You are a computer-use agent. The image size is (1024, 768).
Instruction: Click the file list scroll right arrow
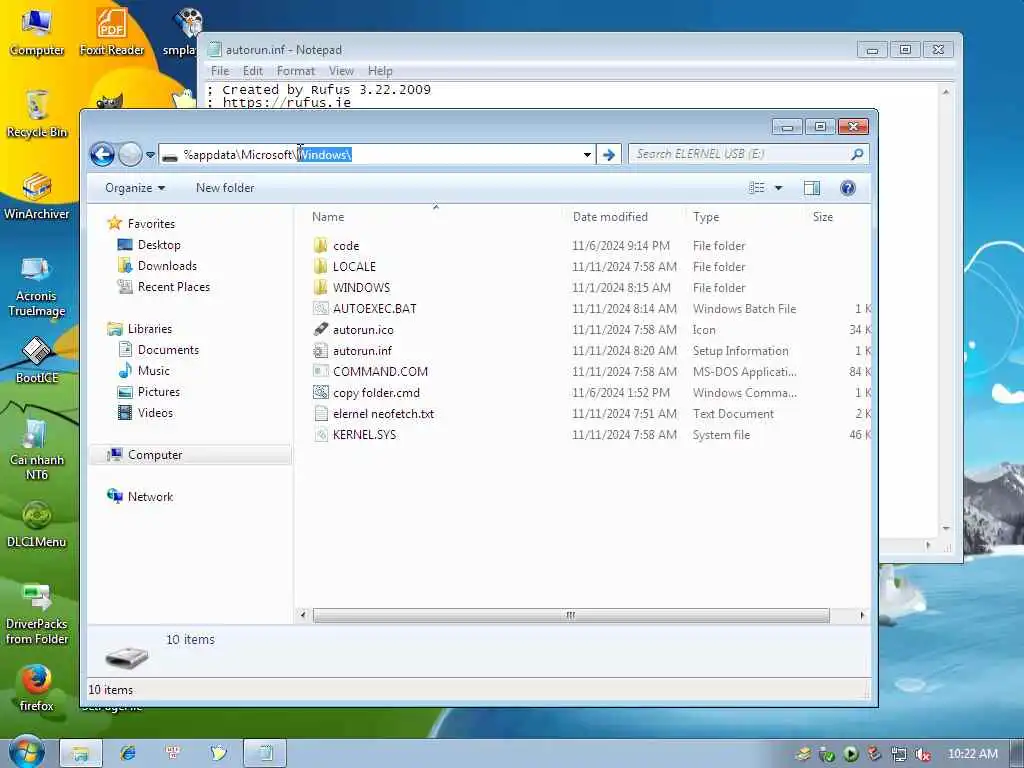pyautogui.click(x=862, y=615)
